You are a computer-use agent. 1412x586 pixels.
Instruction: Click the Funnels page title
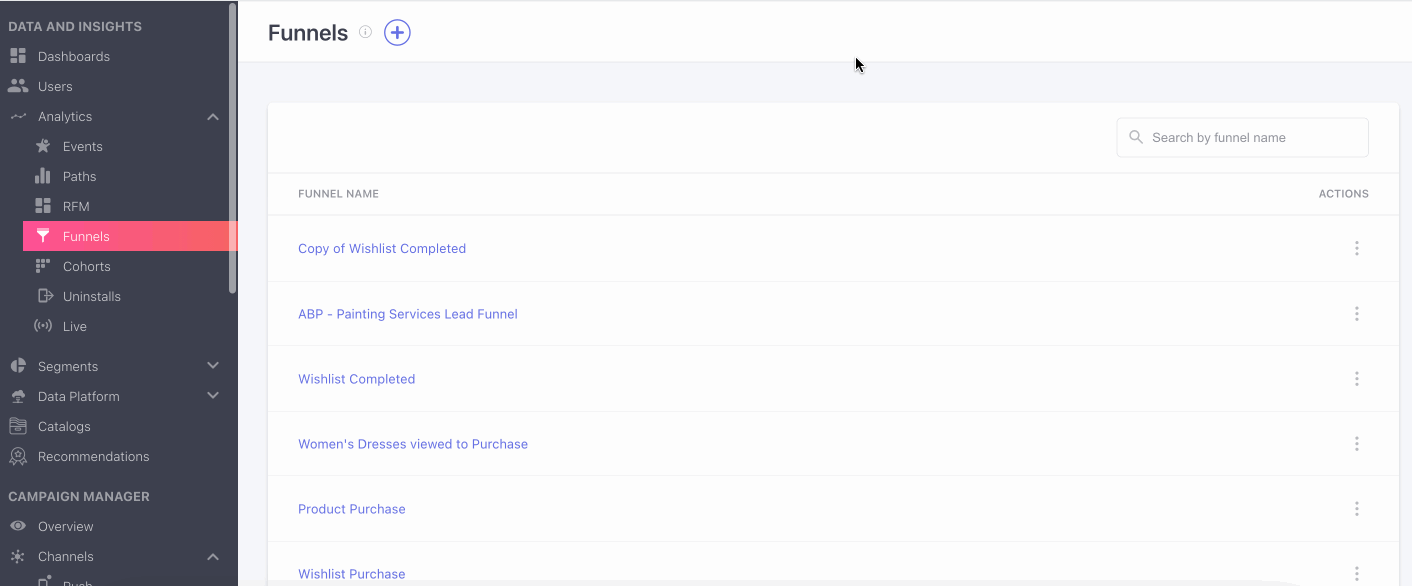click(x=308, y=33)
